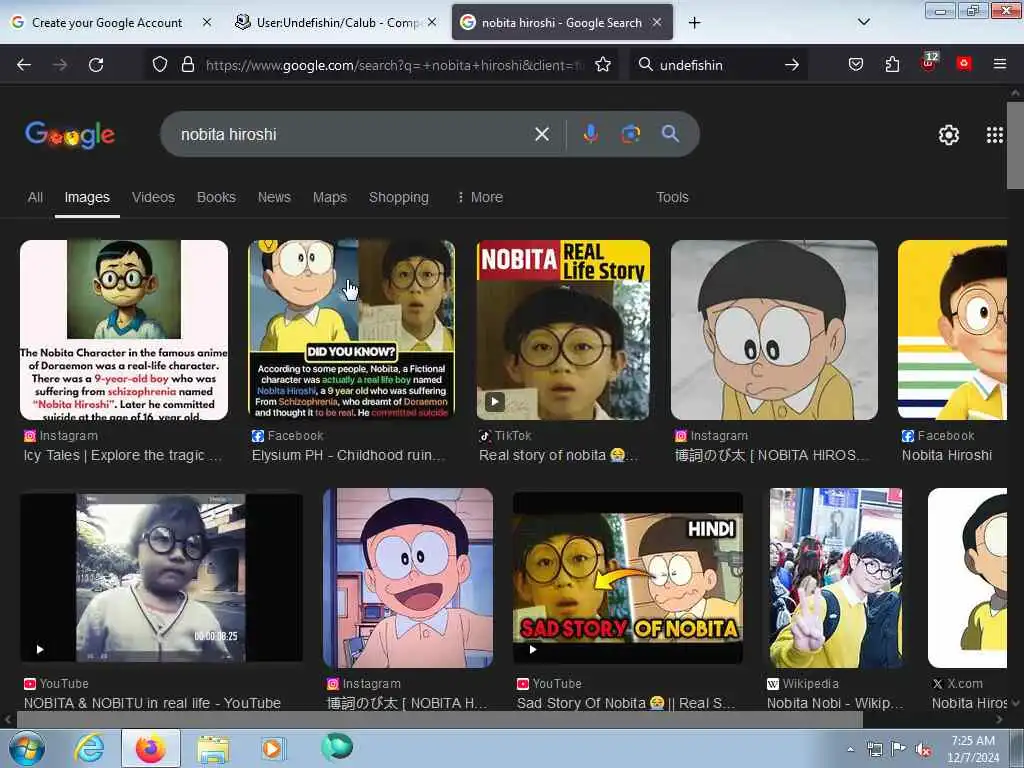Open the Nobita Real Life Story TikTok thumbnail
The height and width of the screenshot is (768, 1024).
pos(563,330)
